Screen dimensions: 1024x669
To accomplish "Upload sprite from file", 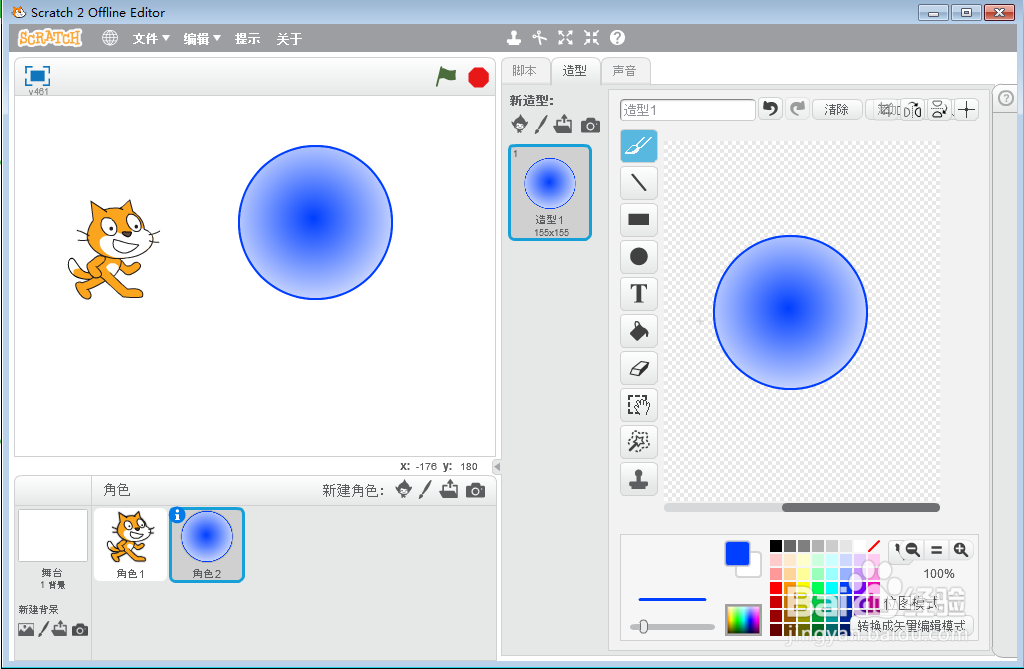I will pyautogui.click(x=449, y=489).
